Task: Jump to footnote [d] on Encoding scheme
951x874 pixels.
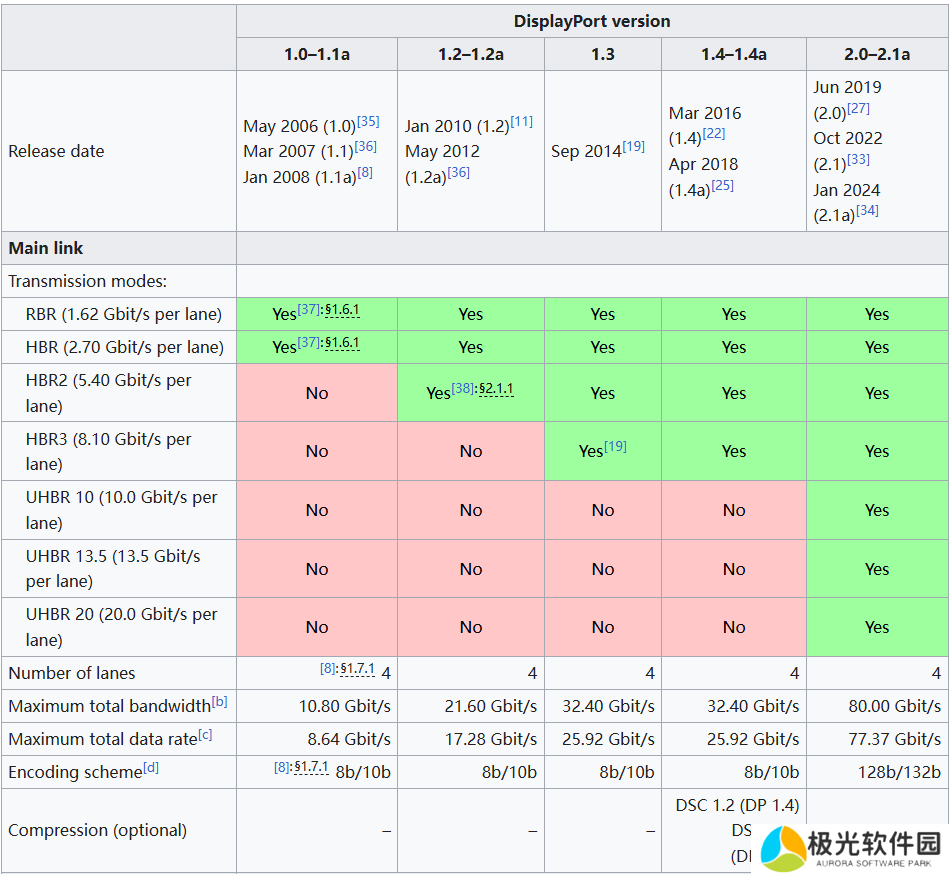Action: (x=151, y=768)
